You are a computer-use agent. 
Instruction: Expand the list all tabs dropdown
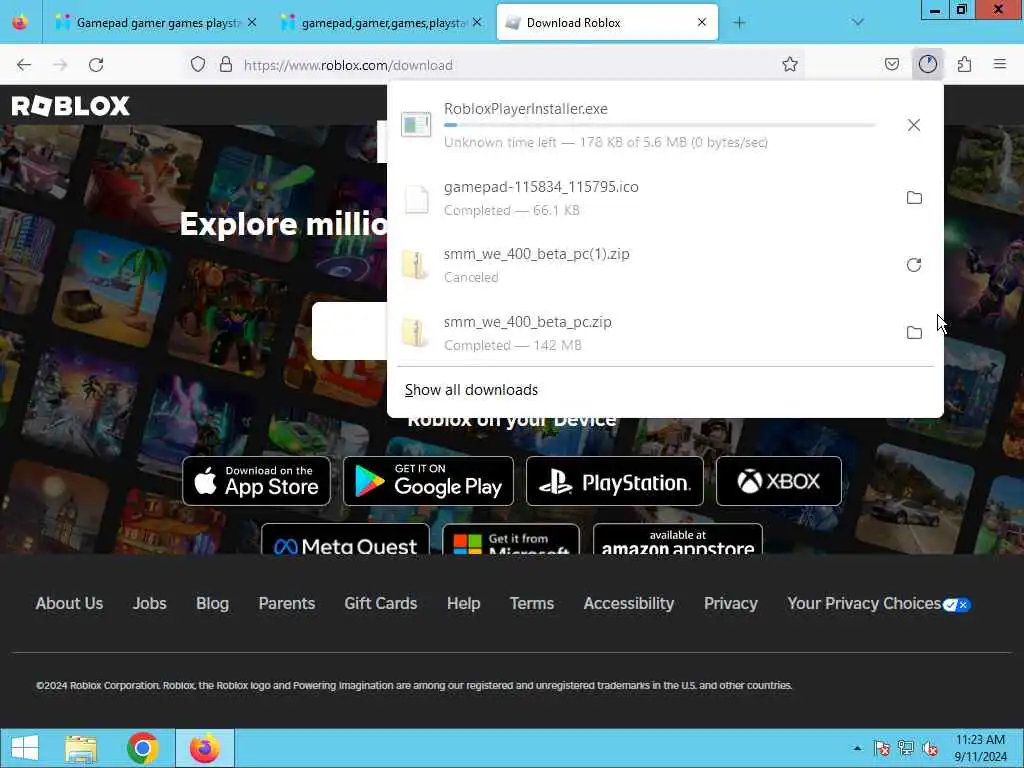[857, 23]
